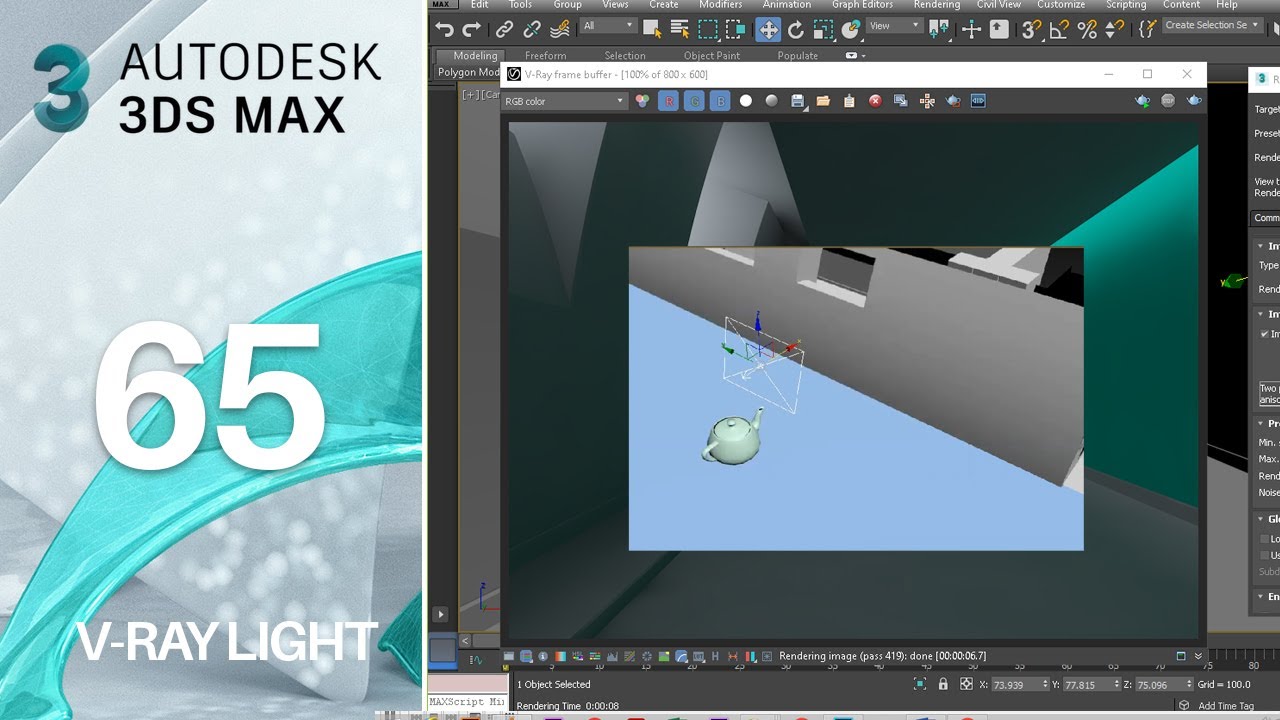Click the Undo arrow in main toolbar

click(x=445, y=29)
